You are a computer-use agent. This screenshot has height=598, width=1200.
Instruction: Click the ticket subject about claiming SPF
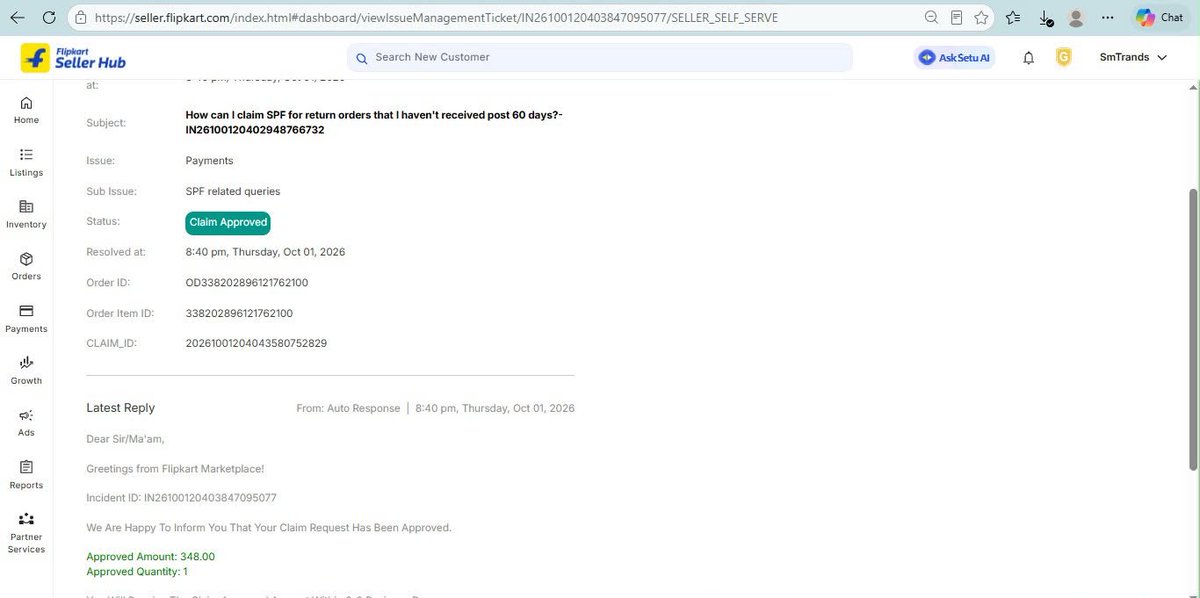click(x=374, y=122)
